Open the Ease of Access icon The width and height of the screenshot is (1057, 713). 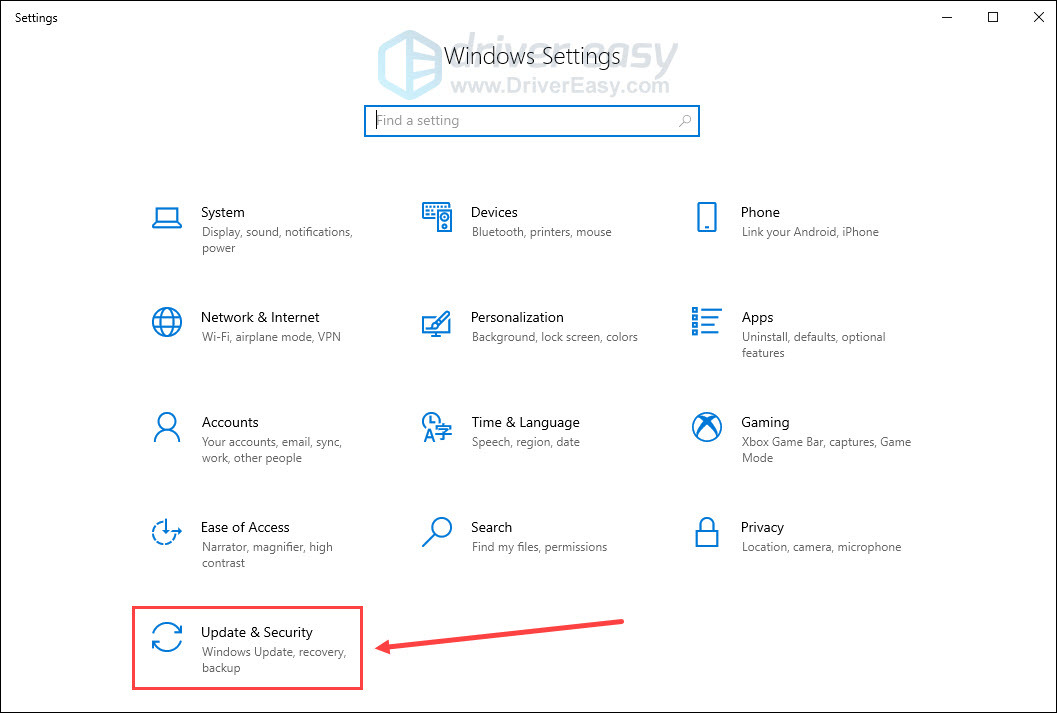point(166,532)
